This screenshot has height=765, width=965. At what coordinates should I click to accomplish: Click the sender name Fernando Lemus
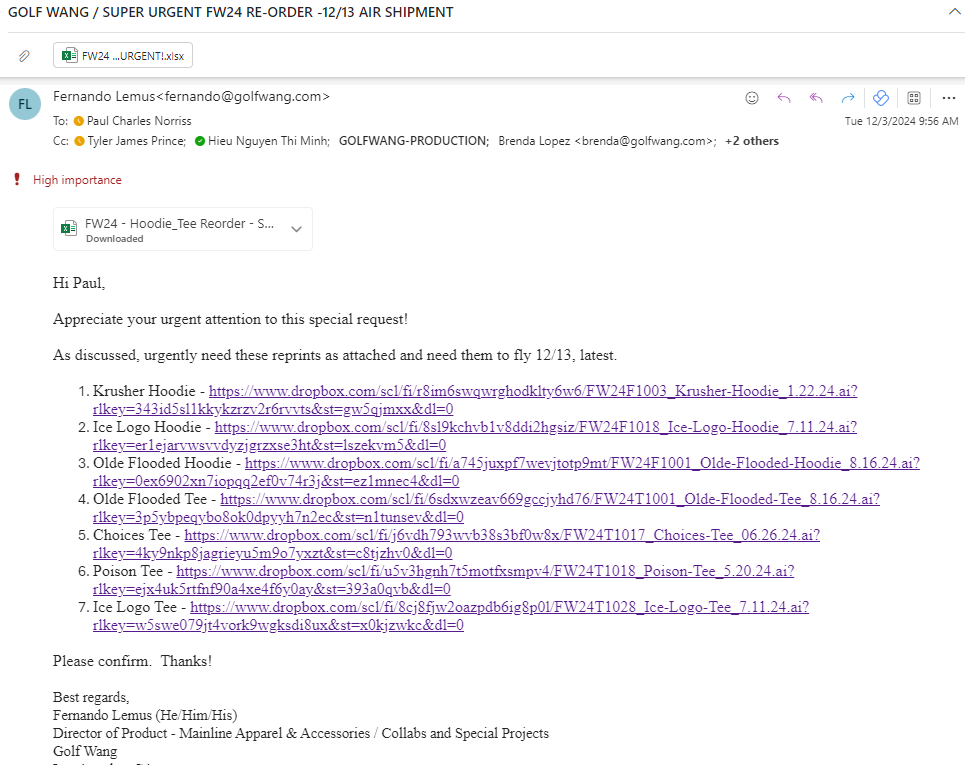(x=104, y=97)
